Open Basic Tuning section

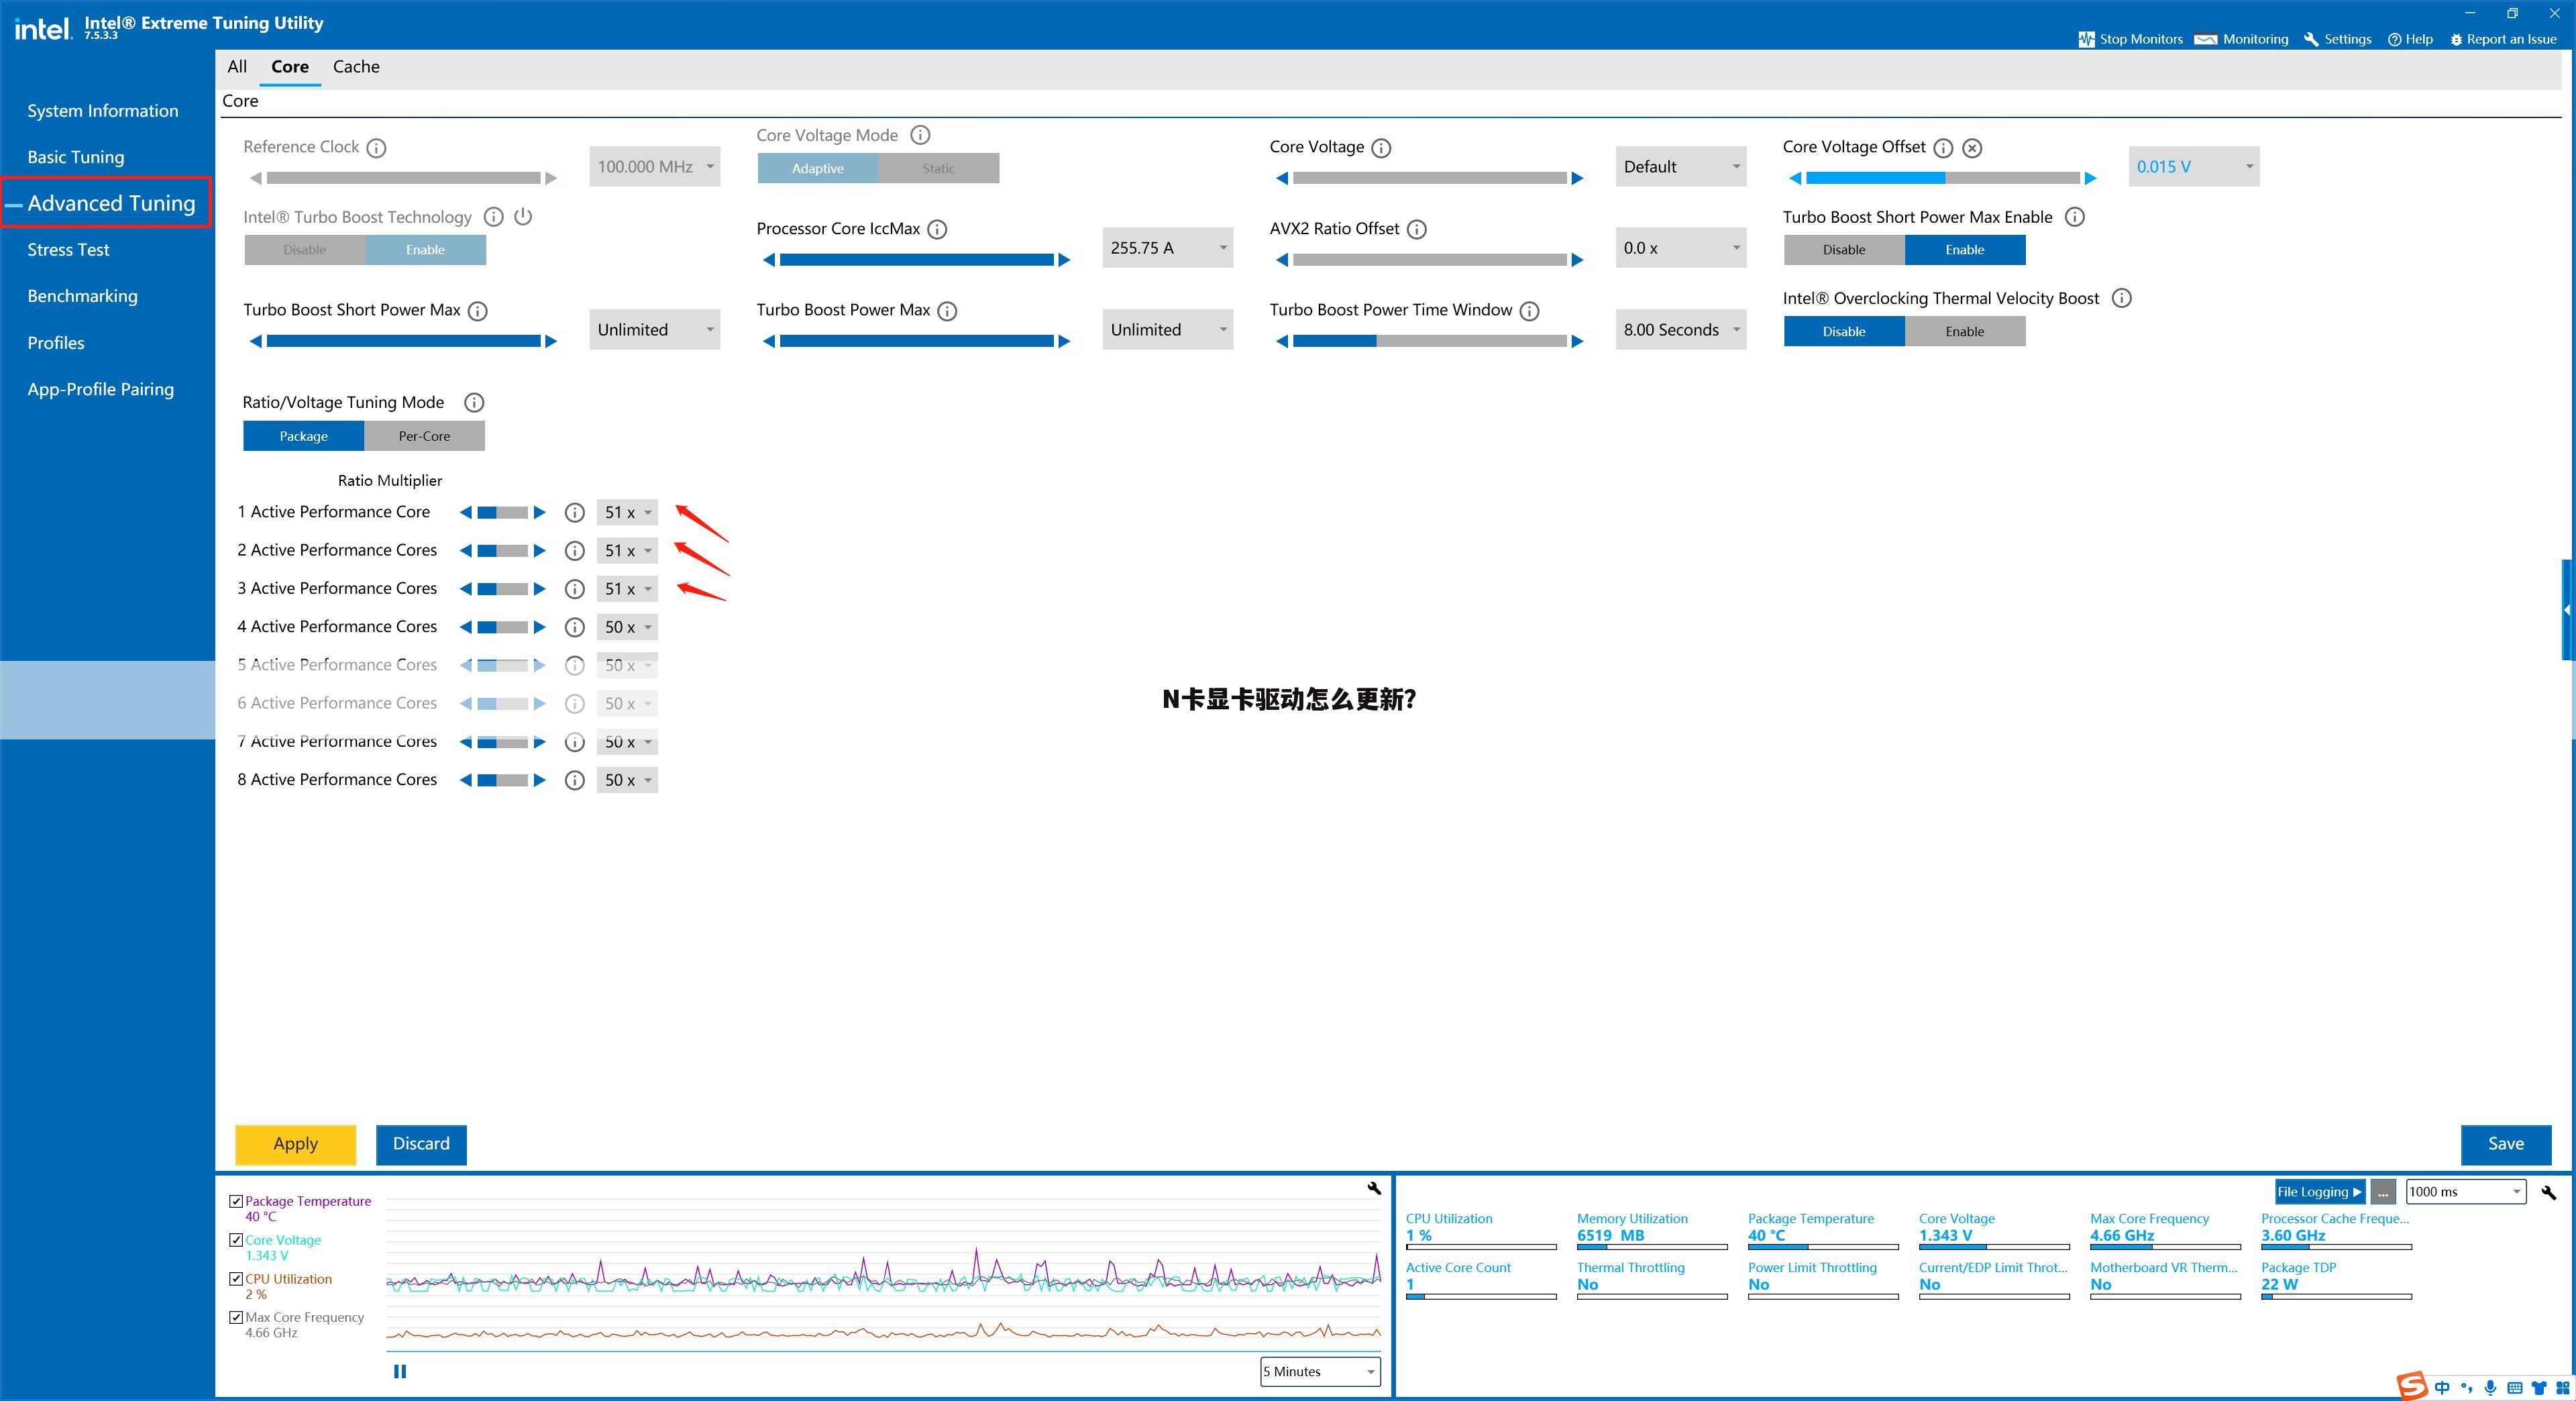pos(76,157)
